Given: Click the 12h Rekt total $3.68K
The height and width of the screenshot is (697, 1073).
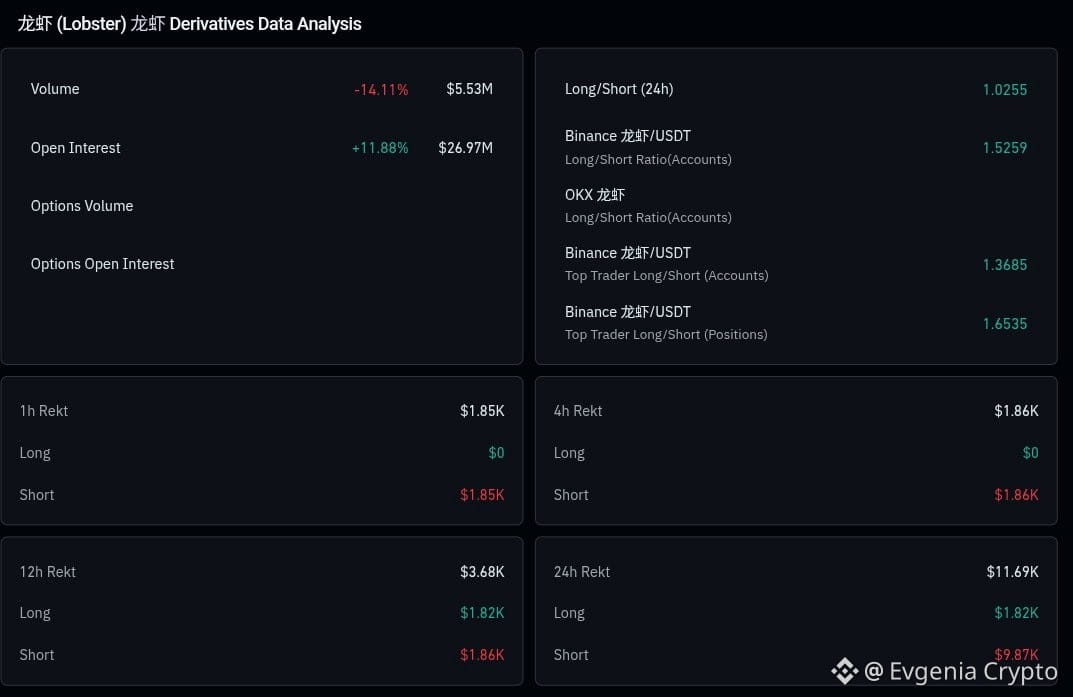Looking at the screenshot, I should click(x=482, y=572).
